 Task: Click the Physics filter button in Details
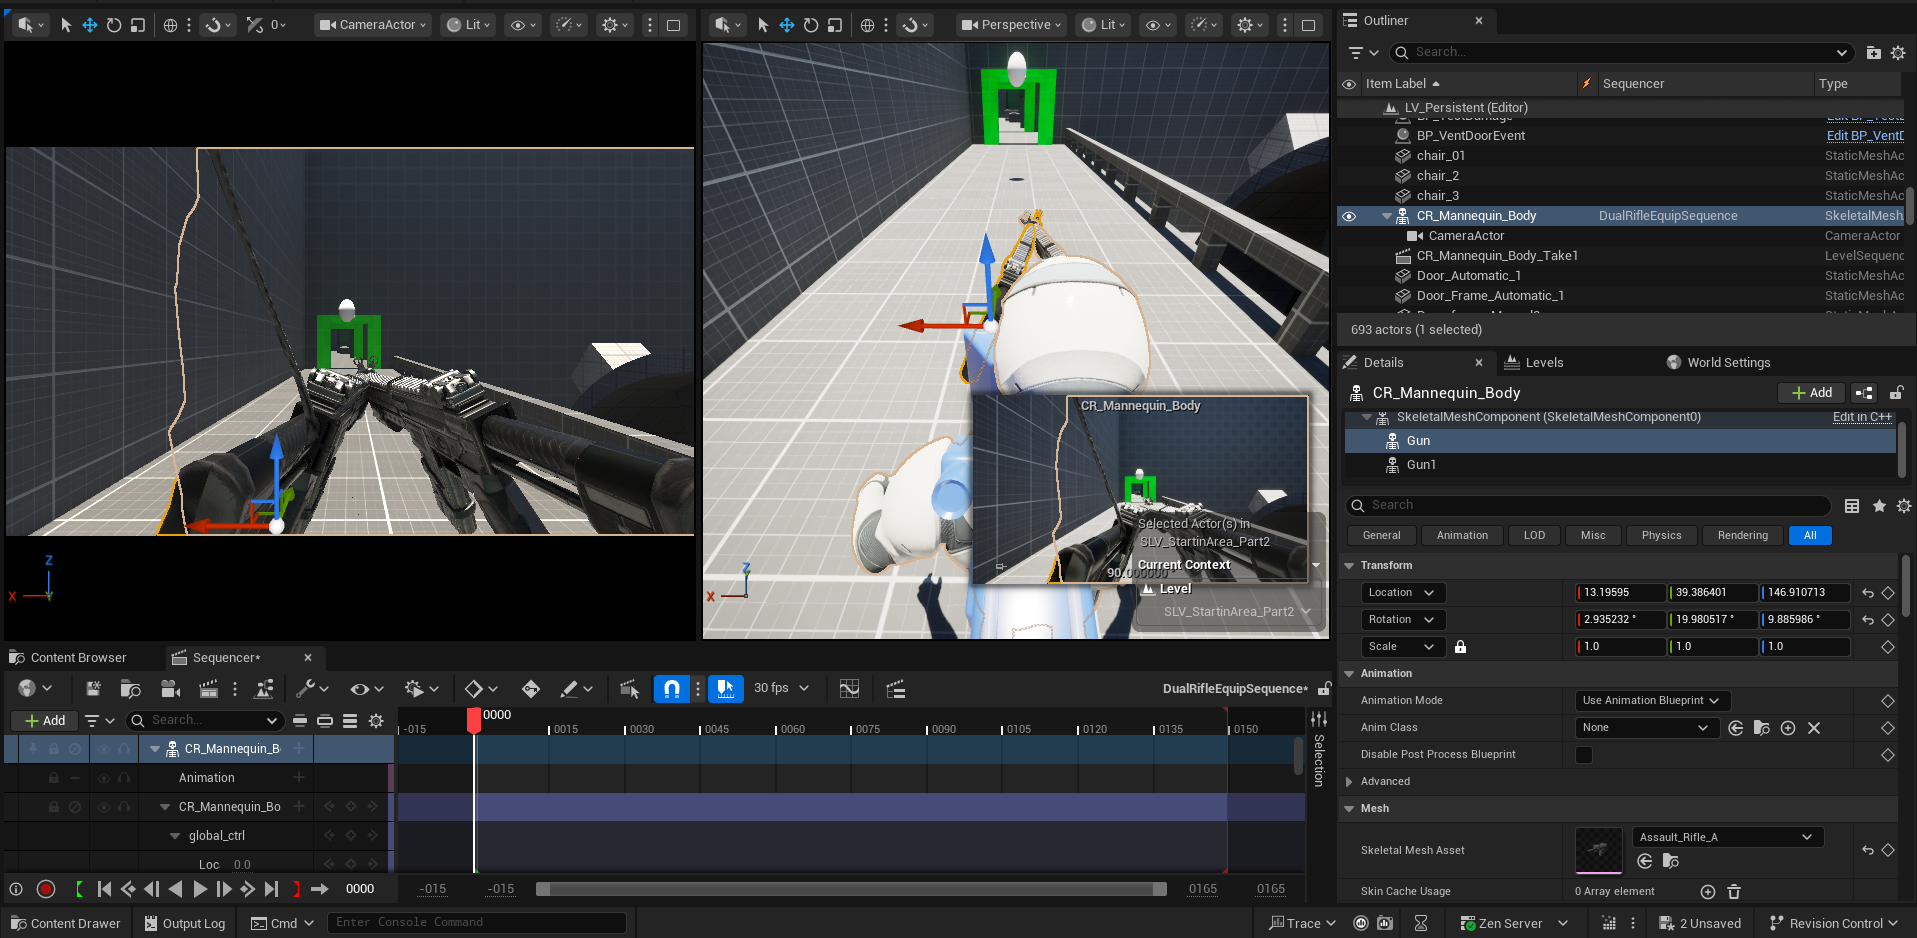(x=1661, y=536)
